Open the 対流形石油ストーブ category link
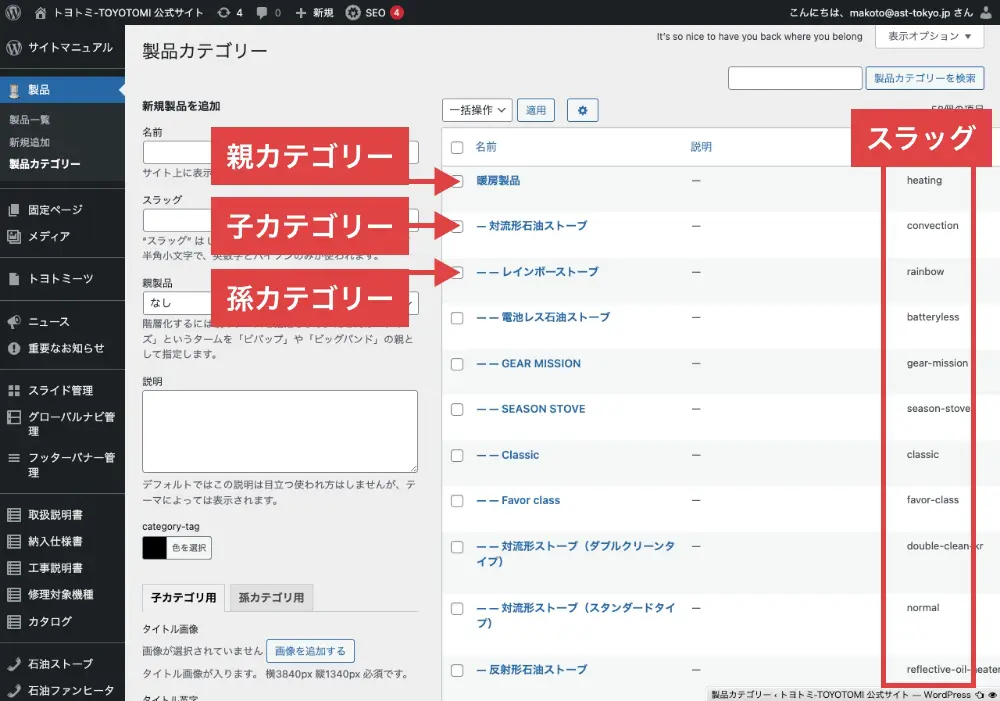Viewport: 1000px width, 701px height. 532,226
